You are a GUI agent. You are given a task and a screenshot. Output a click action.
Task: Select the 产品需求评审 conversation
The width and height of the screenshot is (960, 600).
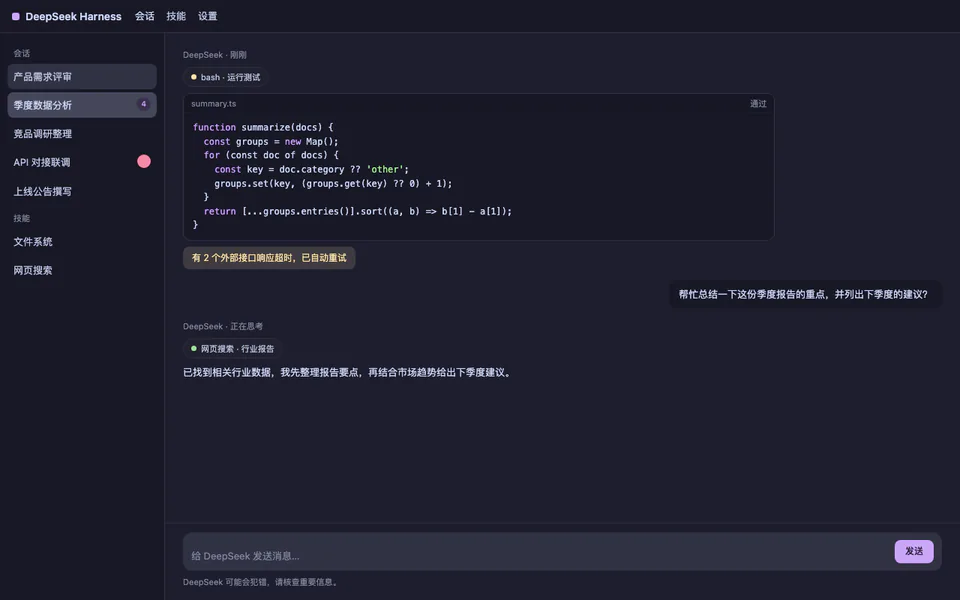click(82, 77)
